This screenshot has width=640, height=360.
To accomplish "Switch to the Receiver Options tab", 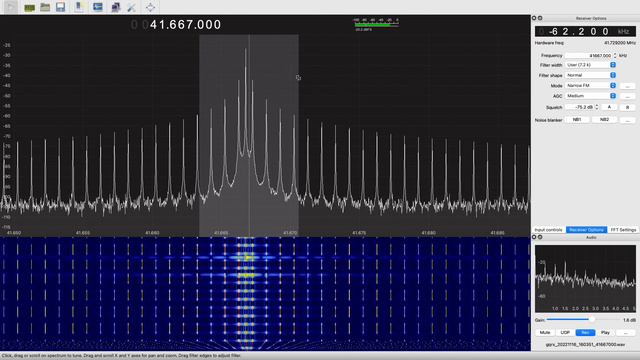I will (586, 230).
